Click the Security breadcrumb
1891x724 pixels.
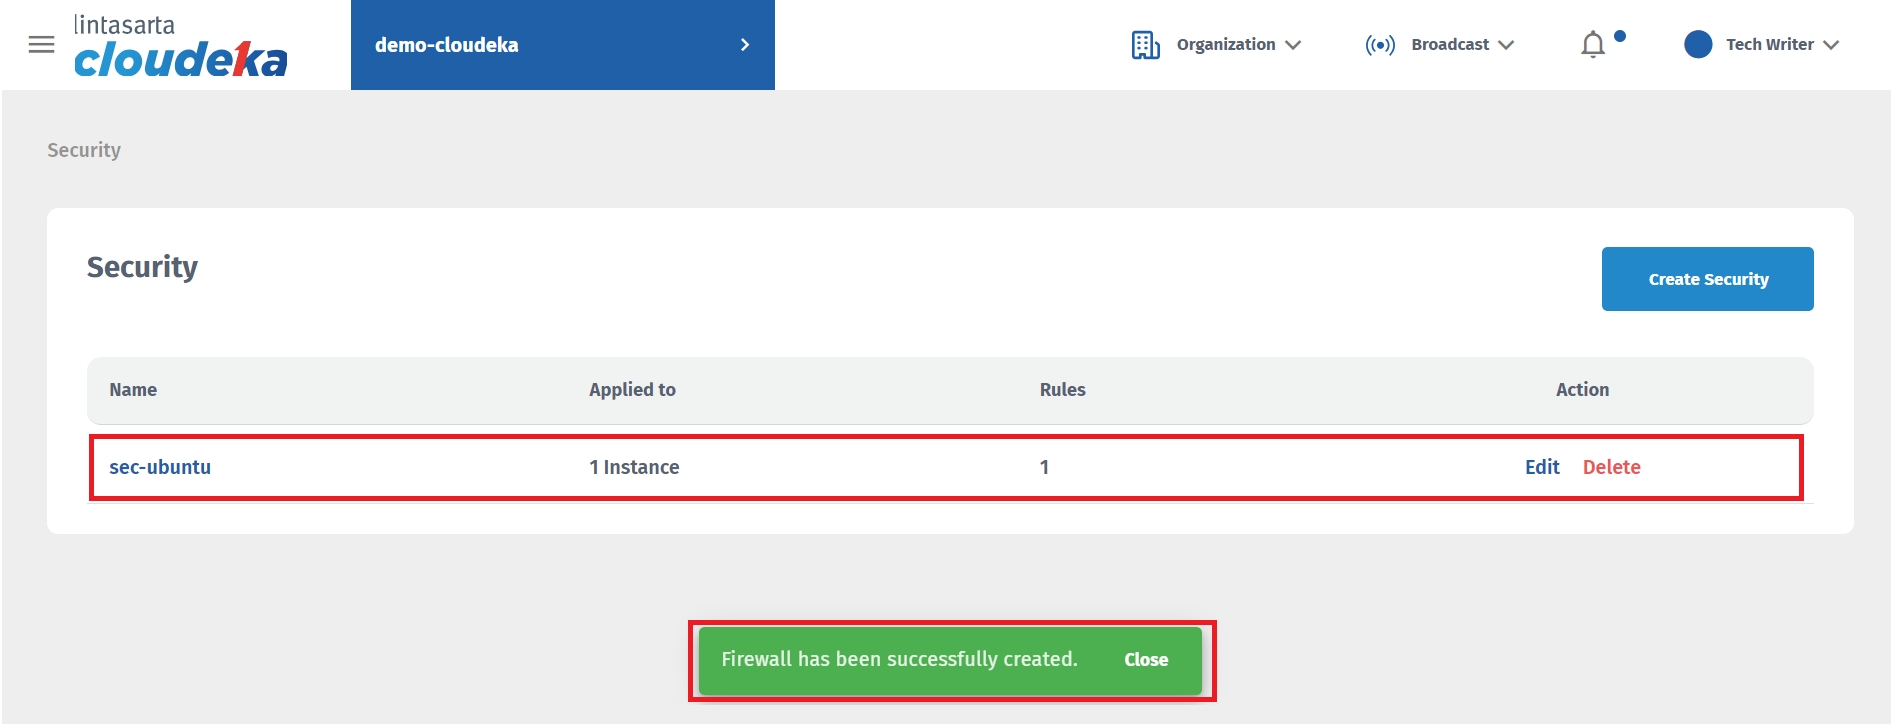(84, 150)
